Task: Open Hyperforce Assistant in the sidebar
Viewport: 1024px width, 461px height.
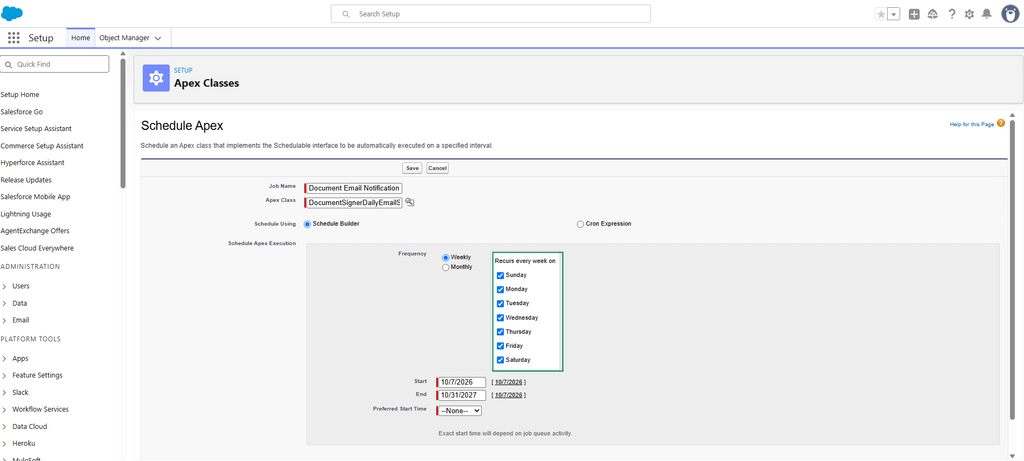Action: click(33, 163)
